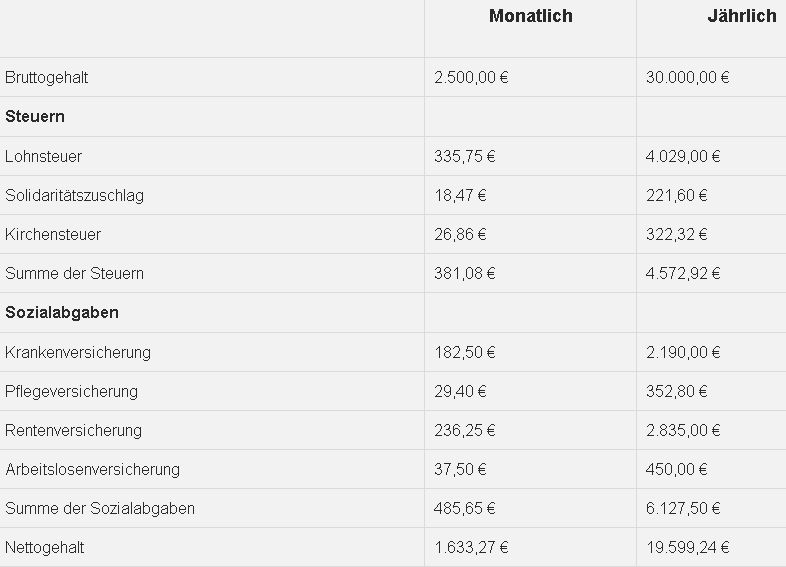Select the Steuern section heading
Screen dimensions: 786x567
click(x=35, y=116)
